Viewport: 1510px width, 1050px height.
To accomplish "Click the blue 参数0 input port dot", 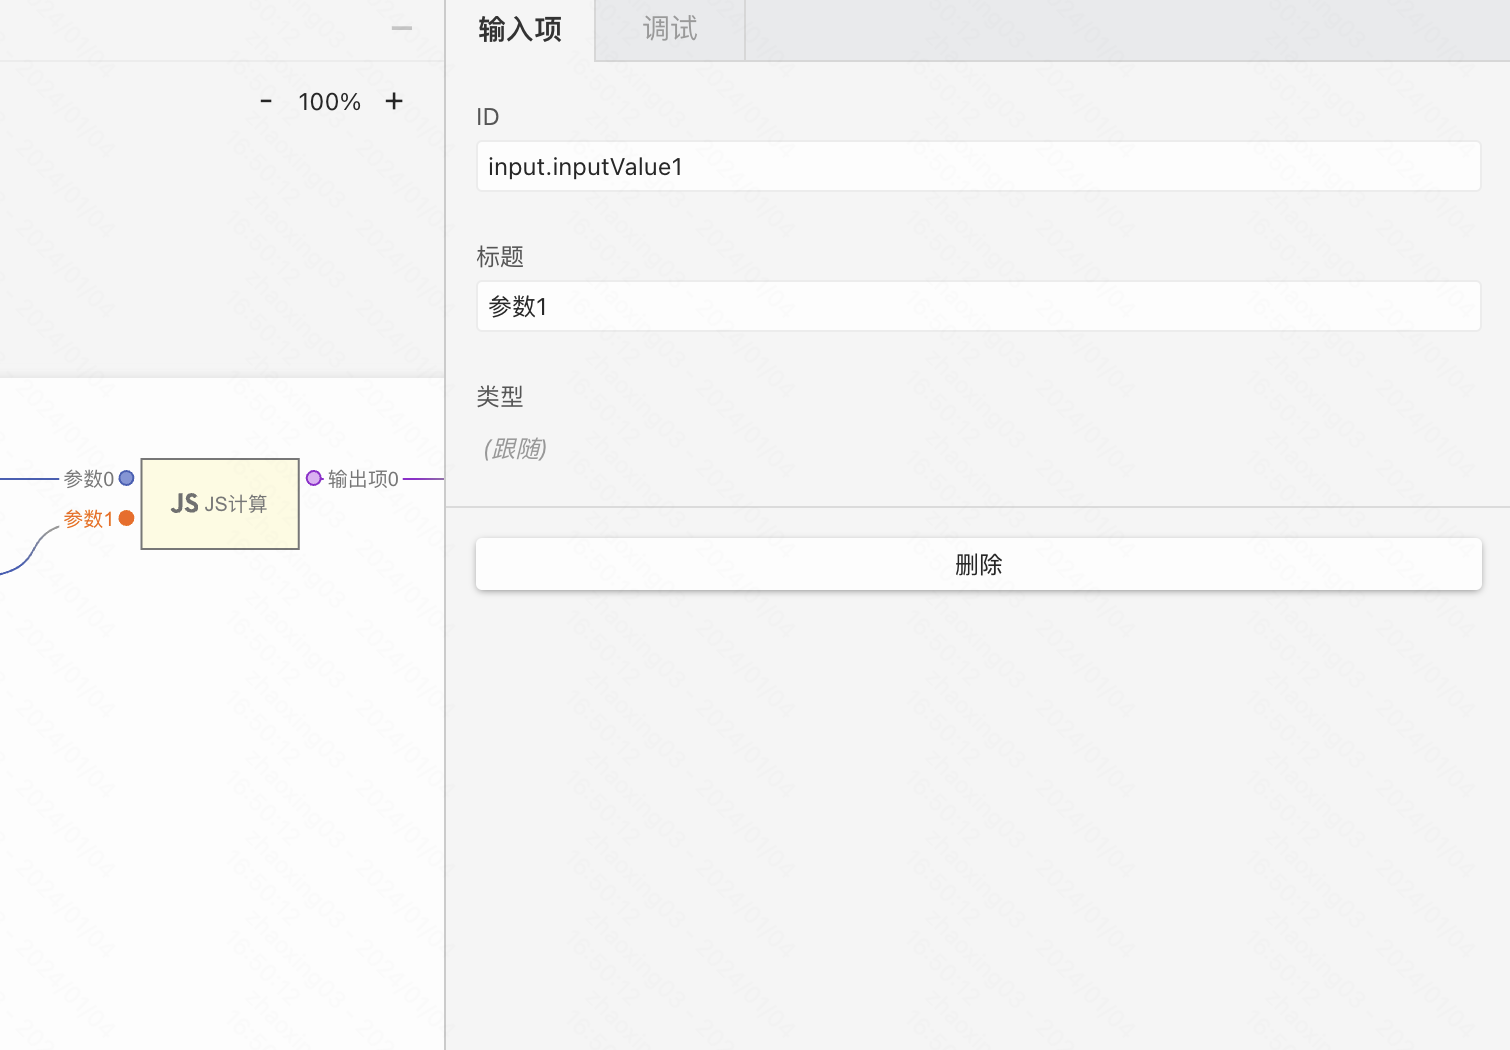I will [x=127, y=478].
